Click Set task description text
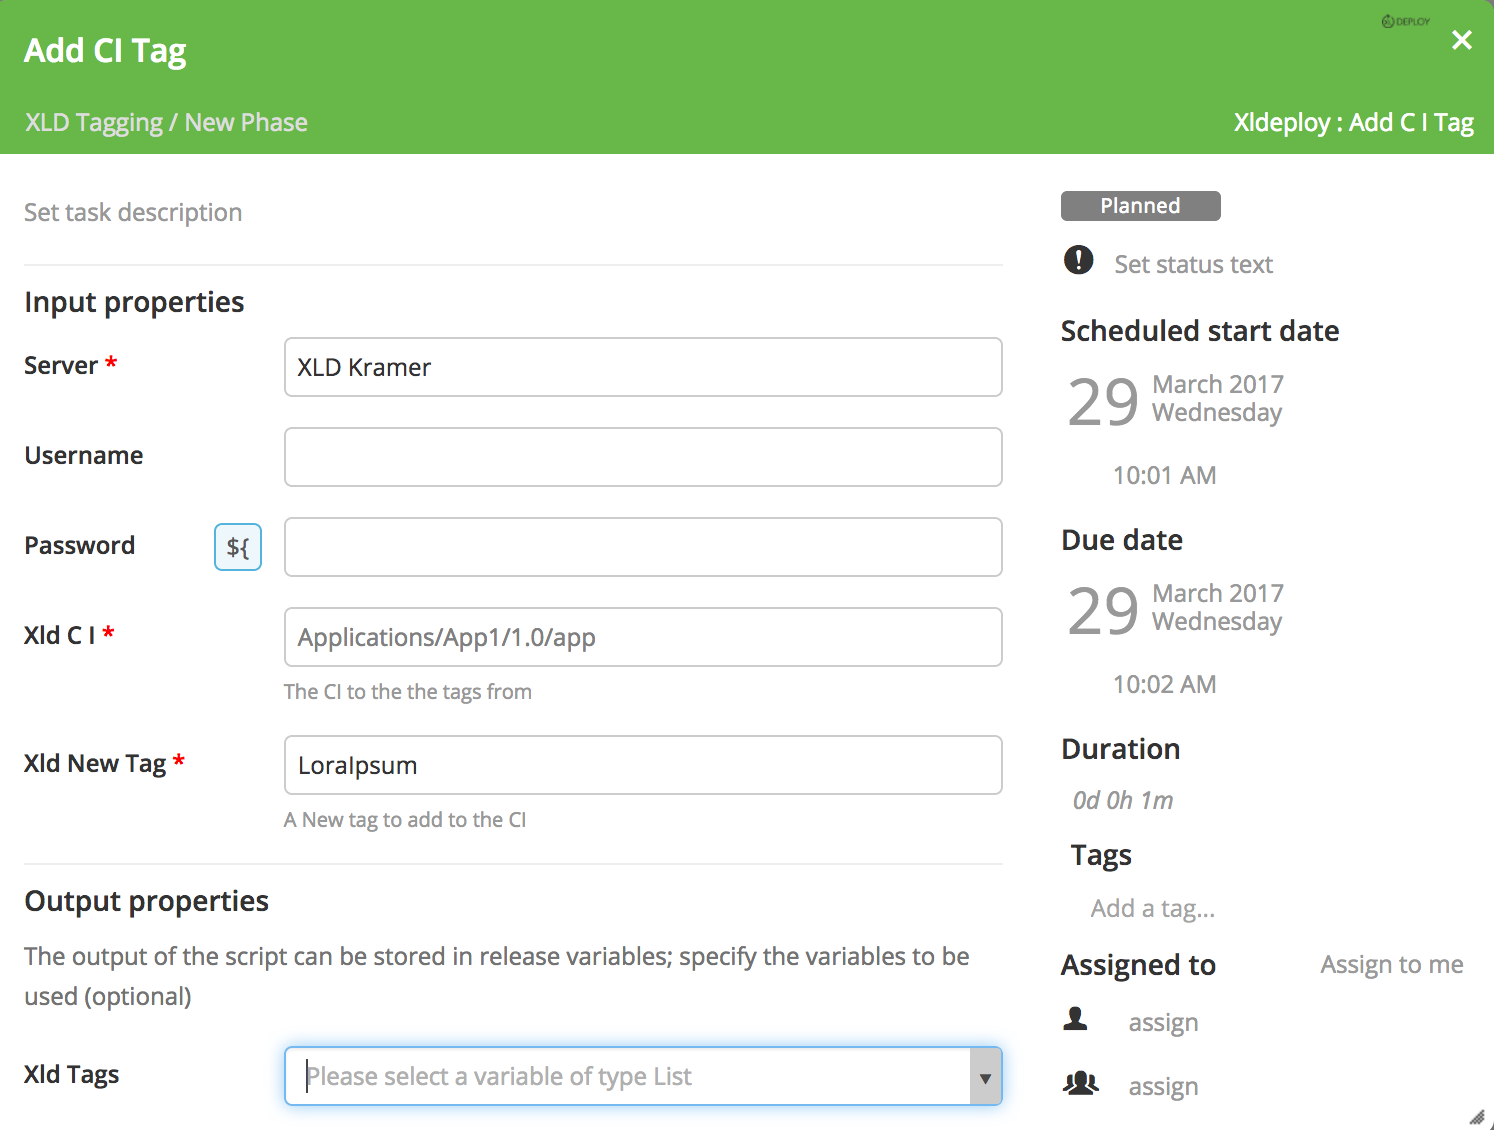1494x1130 pixels. 133,212
